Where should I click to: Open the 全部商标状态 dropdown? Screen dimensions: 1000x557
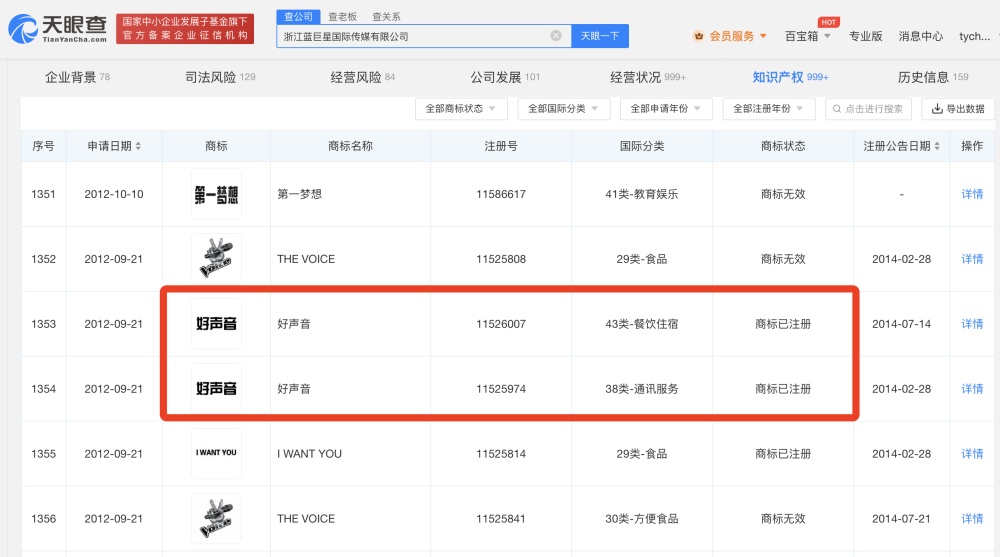click(461, 108)
